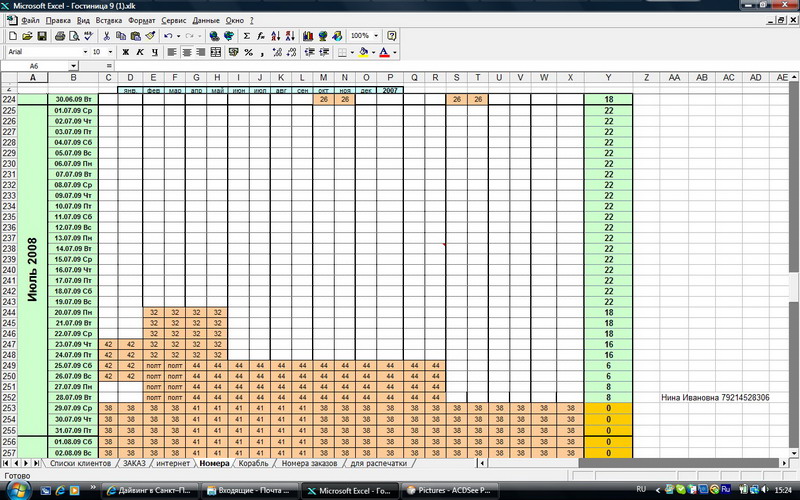The width and height of the screenshot is (800, 500).
Task: Open the Формат menu
Action: point(142,20)
